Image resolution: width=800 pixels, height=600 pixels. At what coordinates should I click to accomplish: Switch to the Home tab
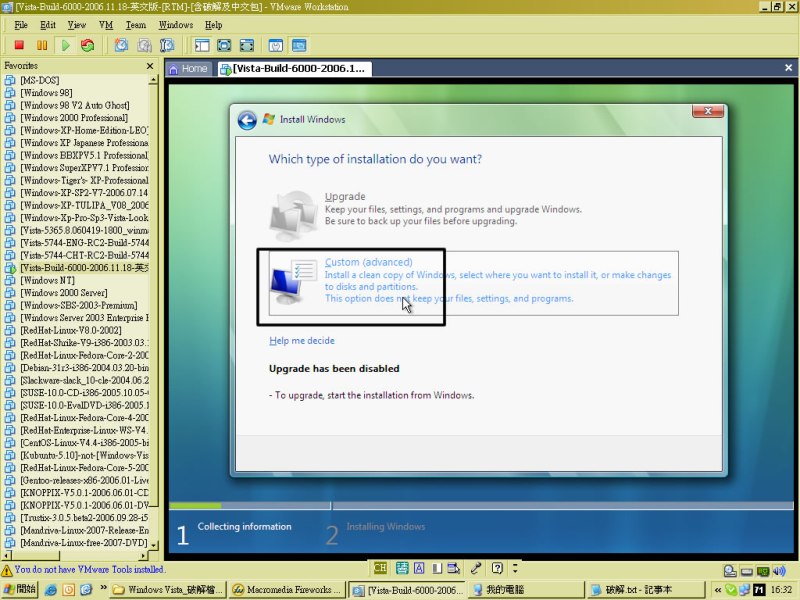point(188,69)
